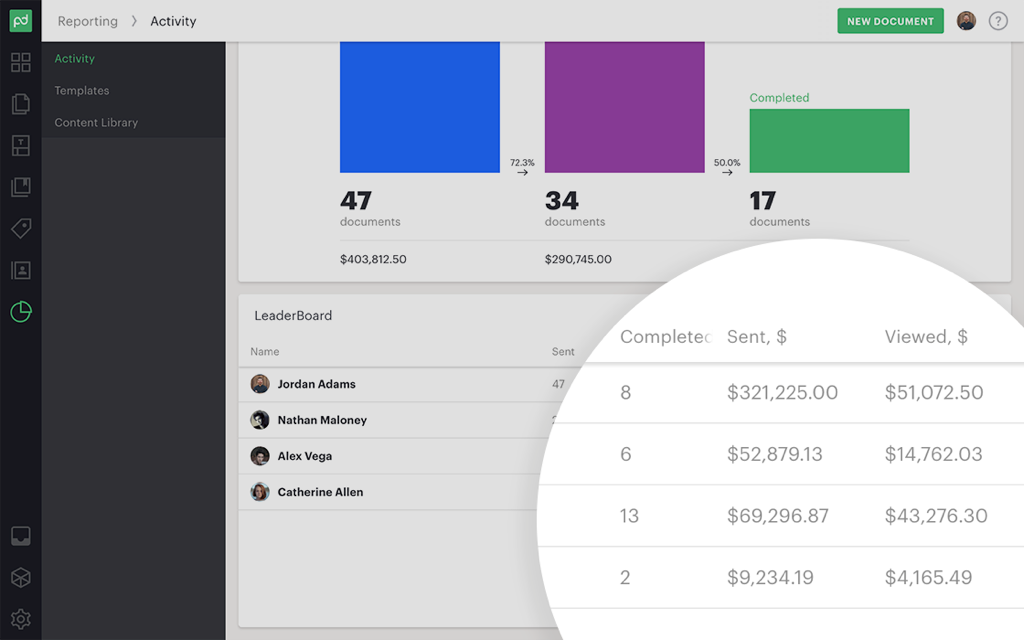Image resolution: width=1024 pixels, height=640 pixels.
Task: Click the 72.3% conversion rate label
Action: (522, 163)
